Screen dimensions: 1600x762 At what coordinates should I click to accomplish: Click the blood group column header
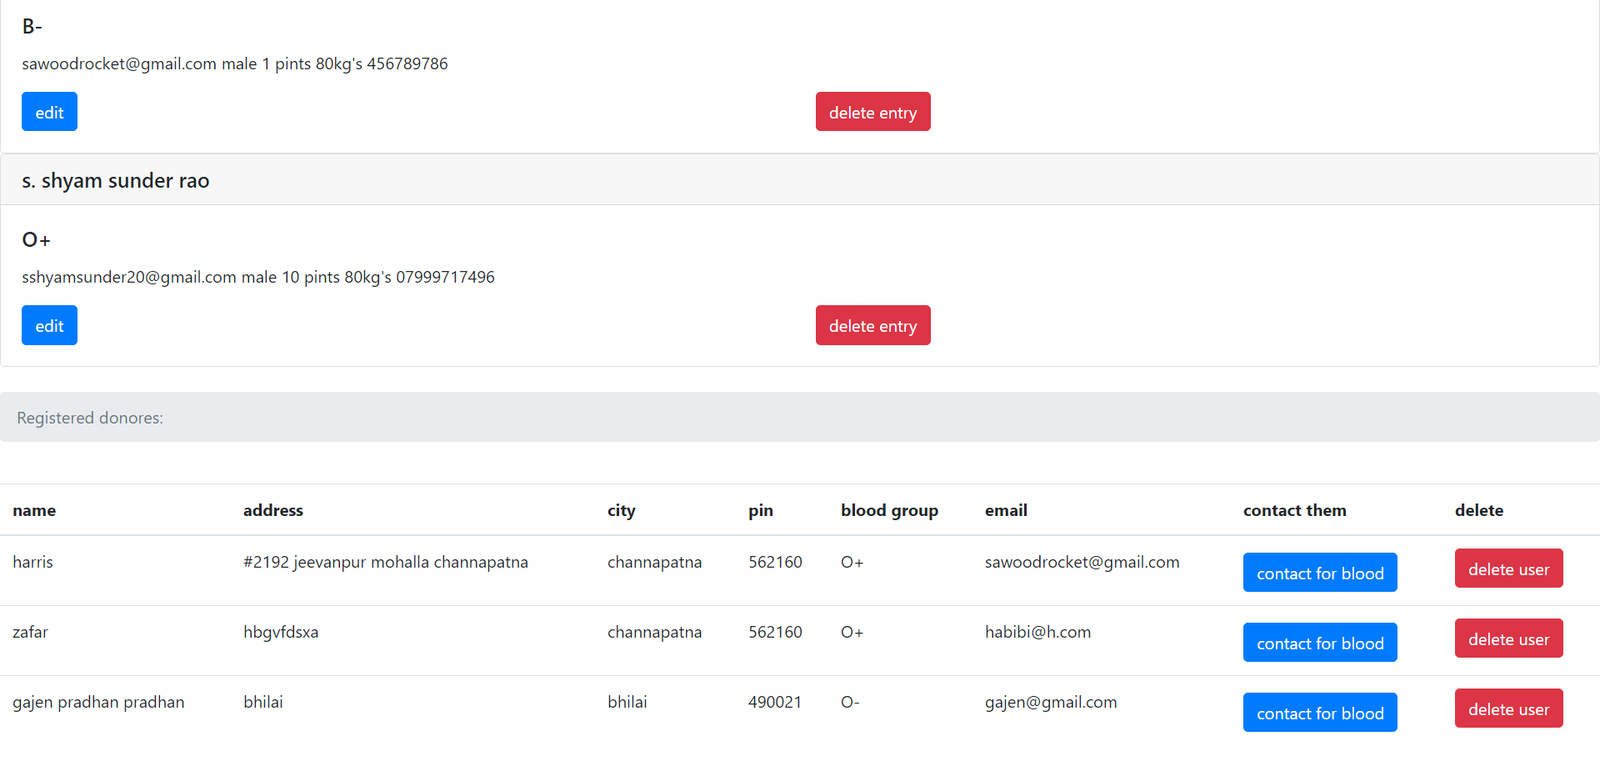point(889,510)
